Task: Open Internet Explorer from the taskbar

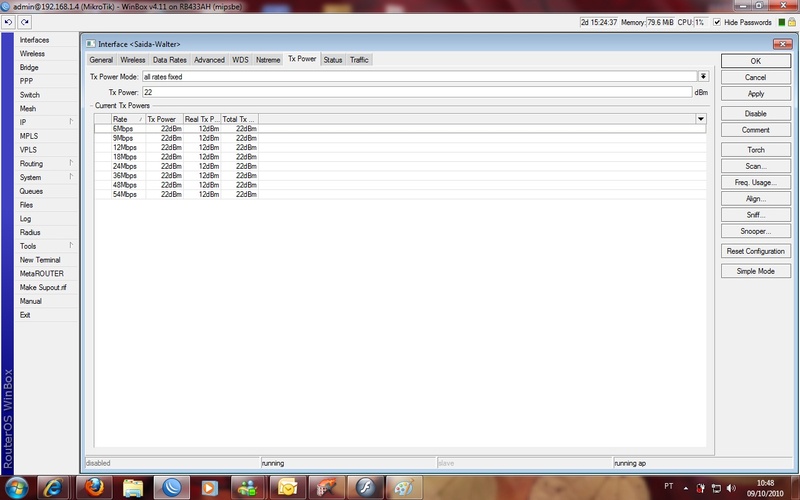Action: tap(54, 487)
